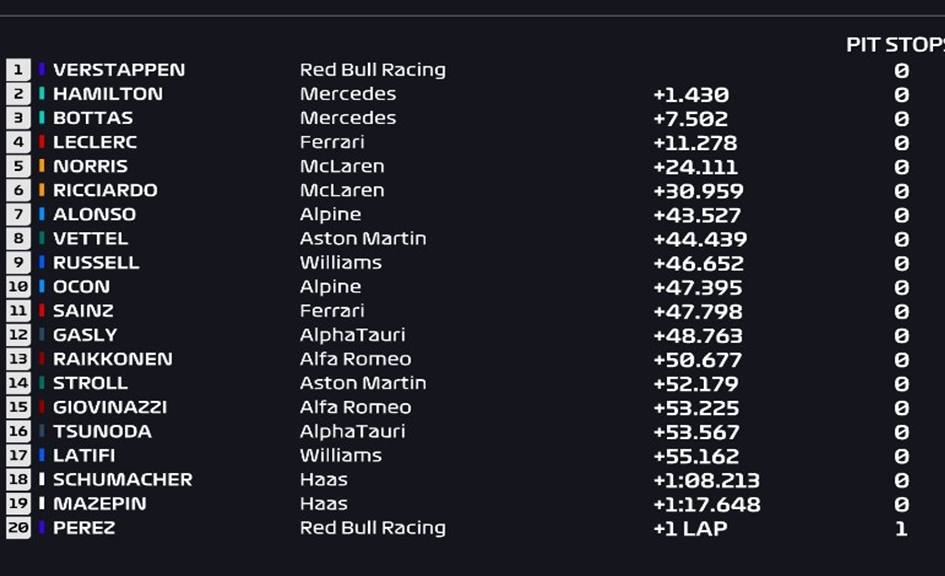The width and height of the screenshot is (945, 576).
Task: Click position badge 15 for Giovinazzi
Action: click(18, 407)
